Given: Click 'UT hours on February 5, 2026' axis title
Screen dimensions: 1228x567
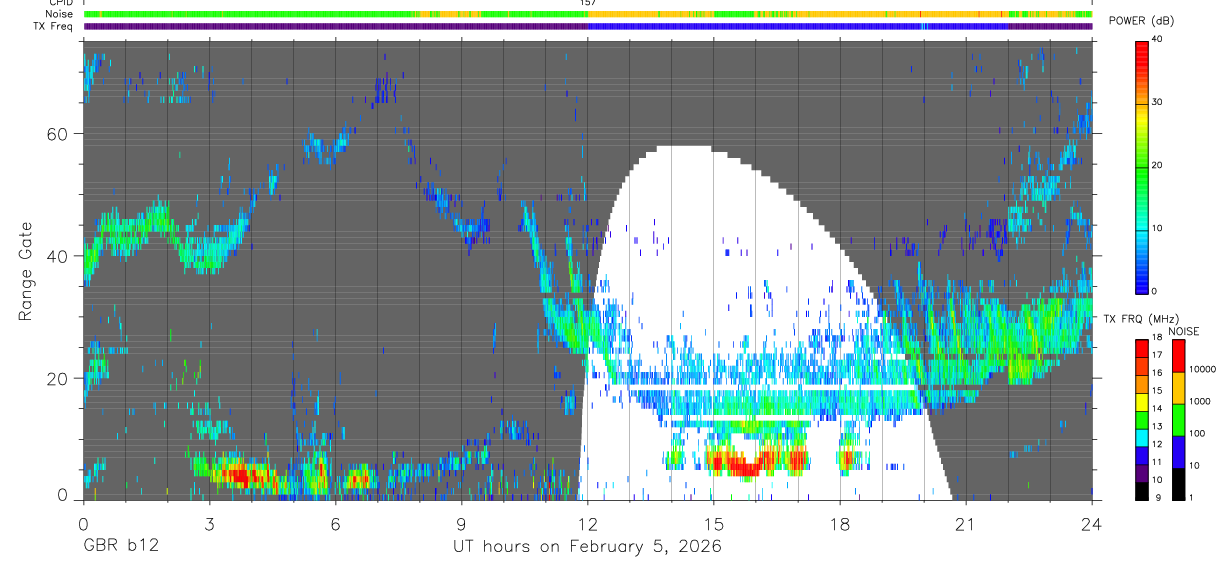Looking at the screenshot, I should pyautogui.click(x=588, y=547).
